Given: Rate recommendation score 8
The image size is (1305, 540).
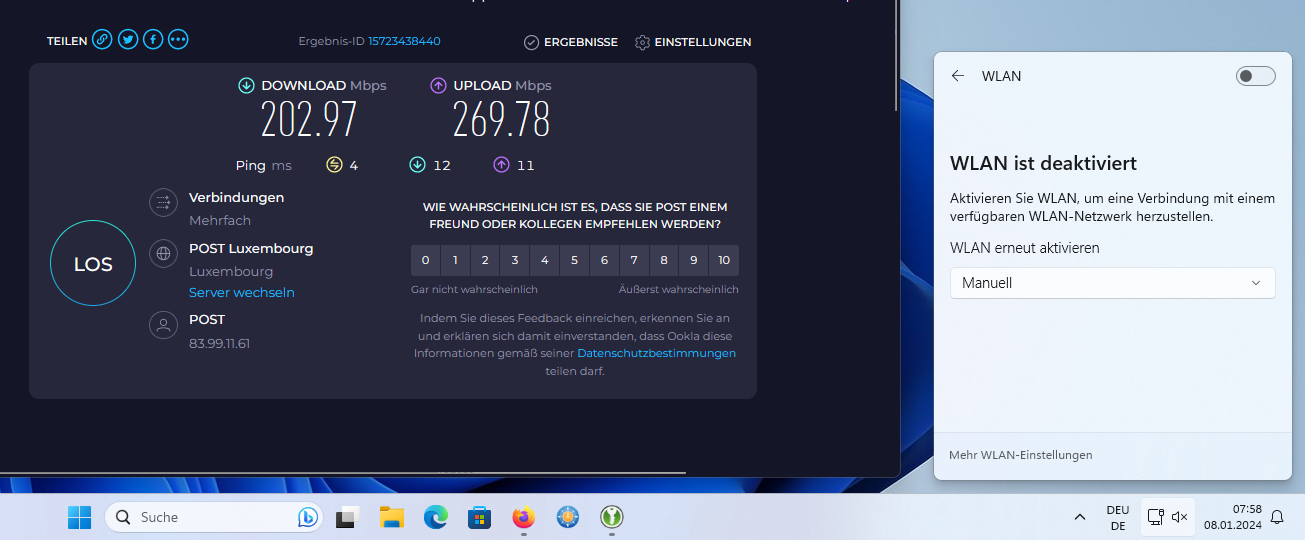Looking at the screenshot, I should (664, 260).
